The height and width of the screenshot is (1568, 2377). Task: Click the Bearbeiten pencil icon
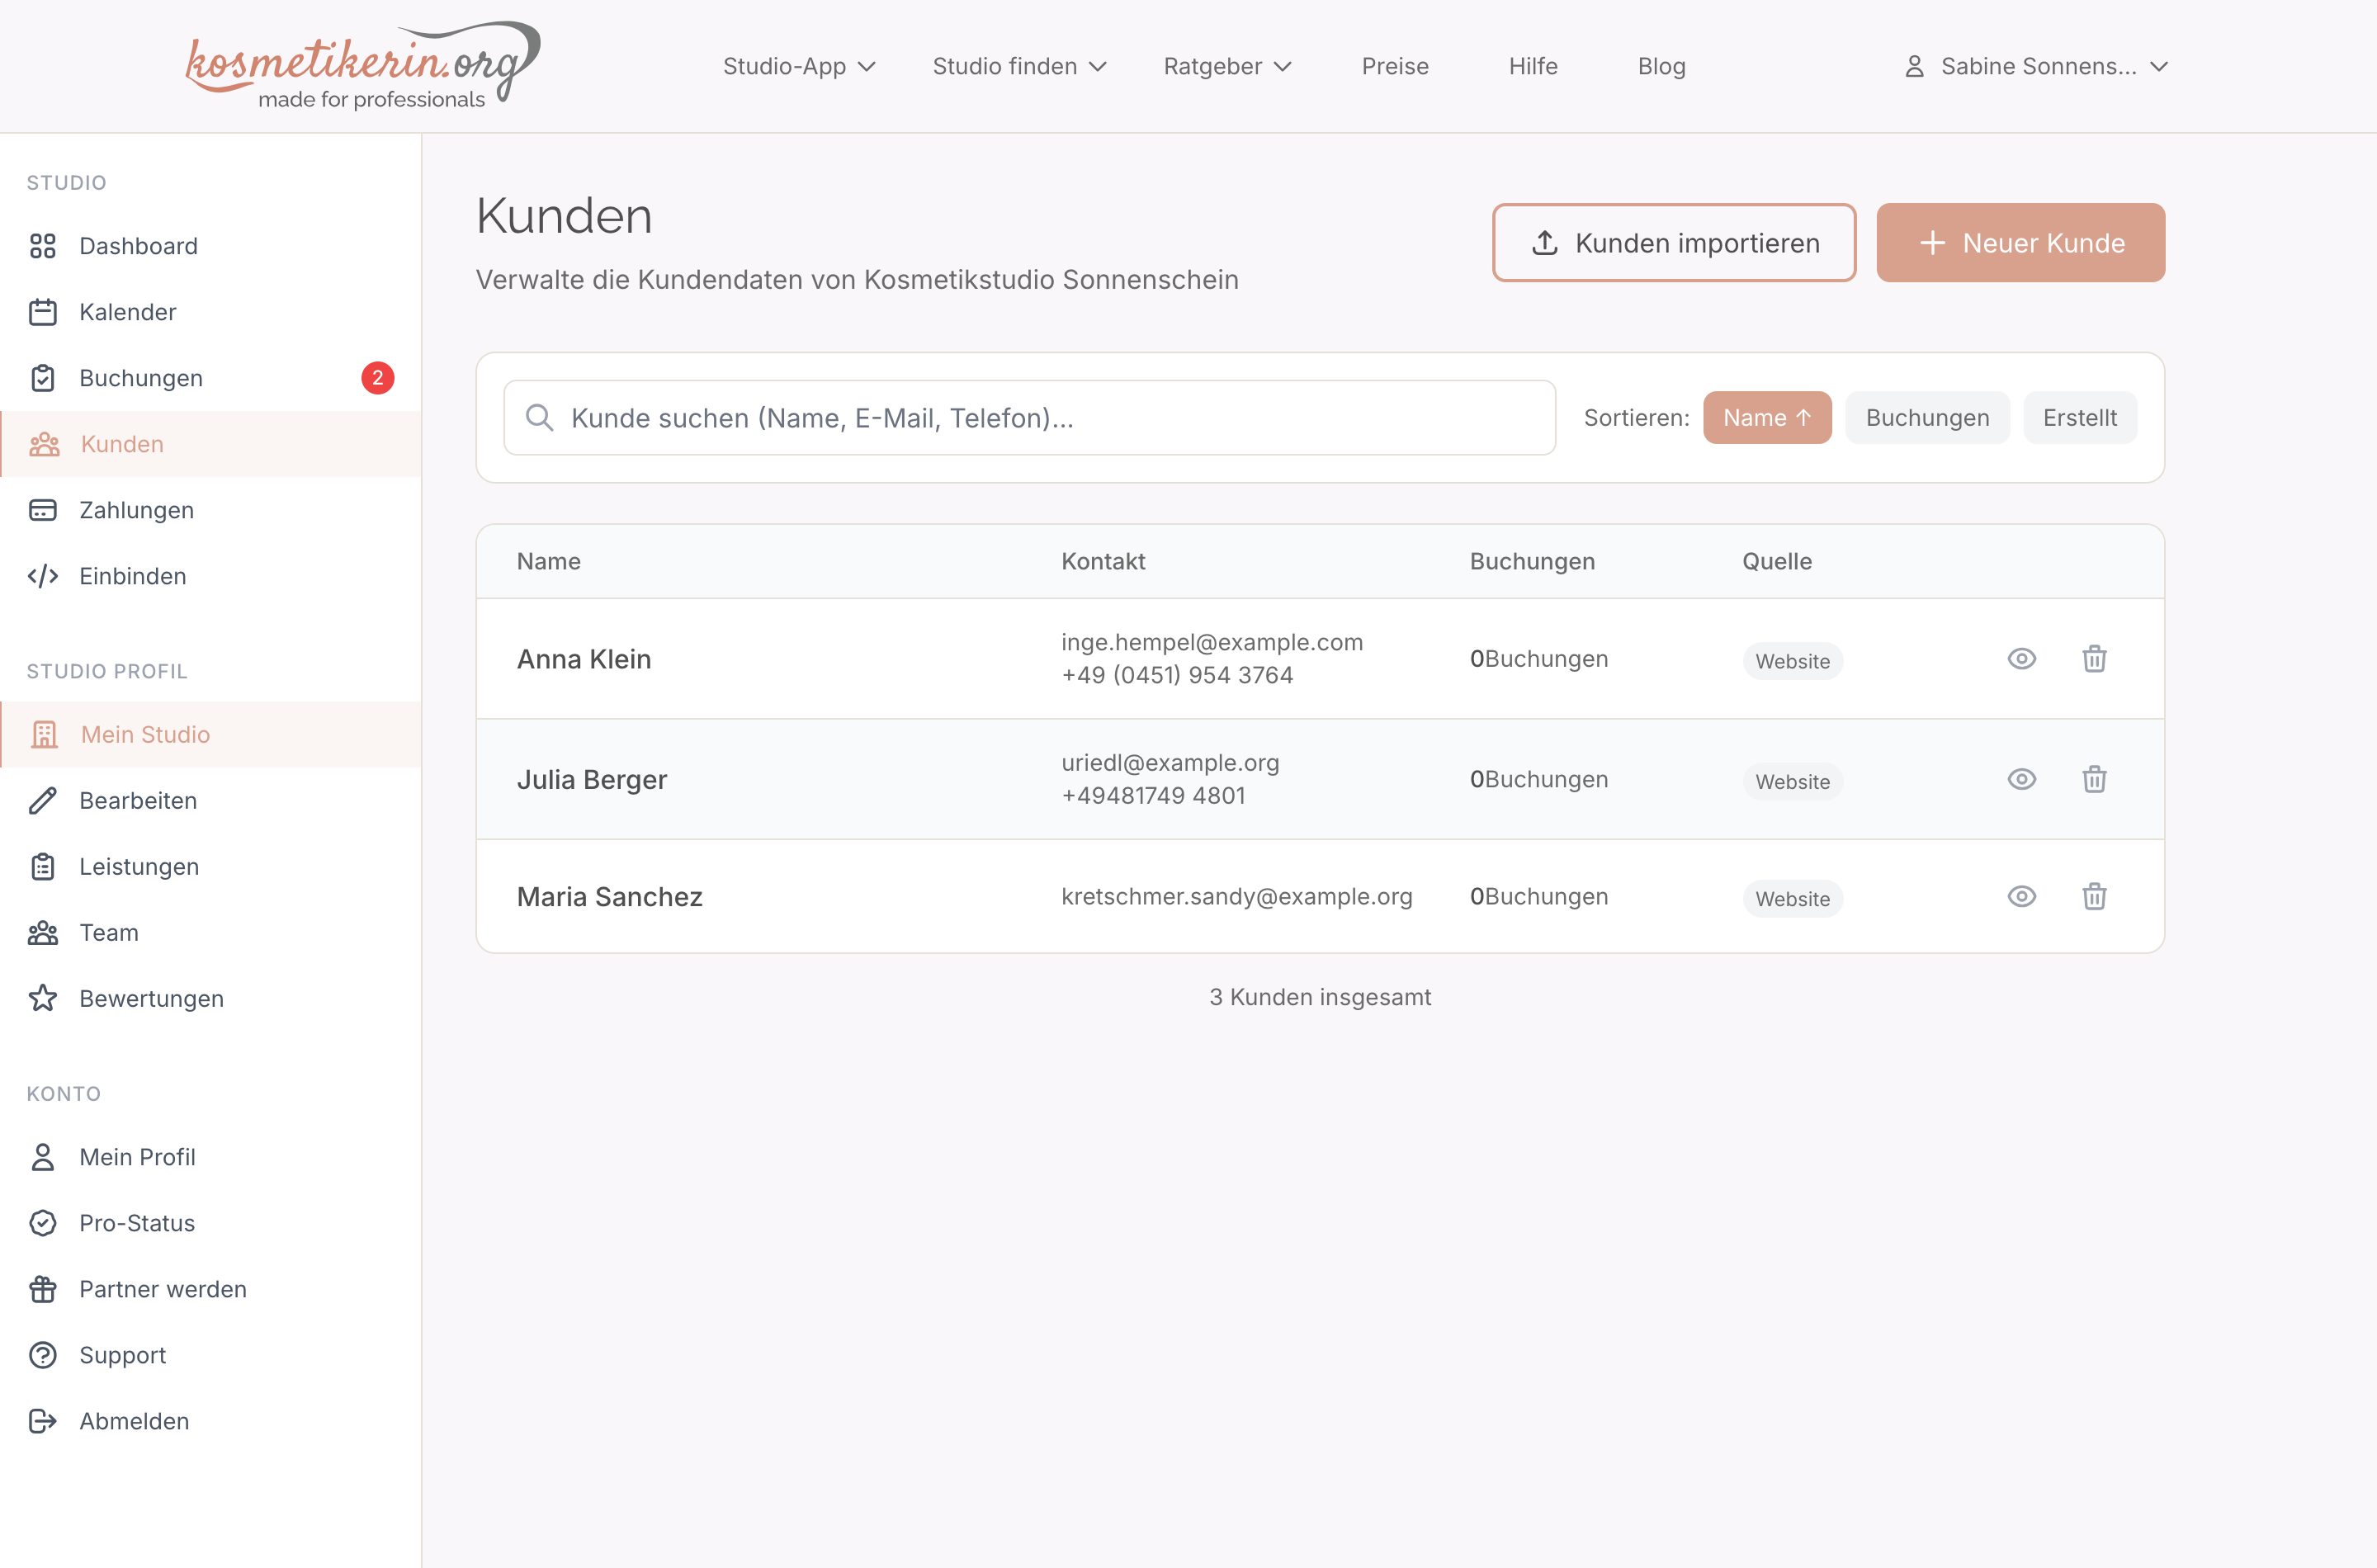point(43,800)
